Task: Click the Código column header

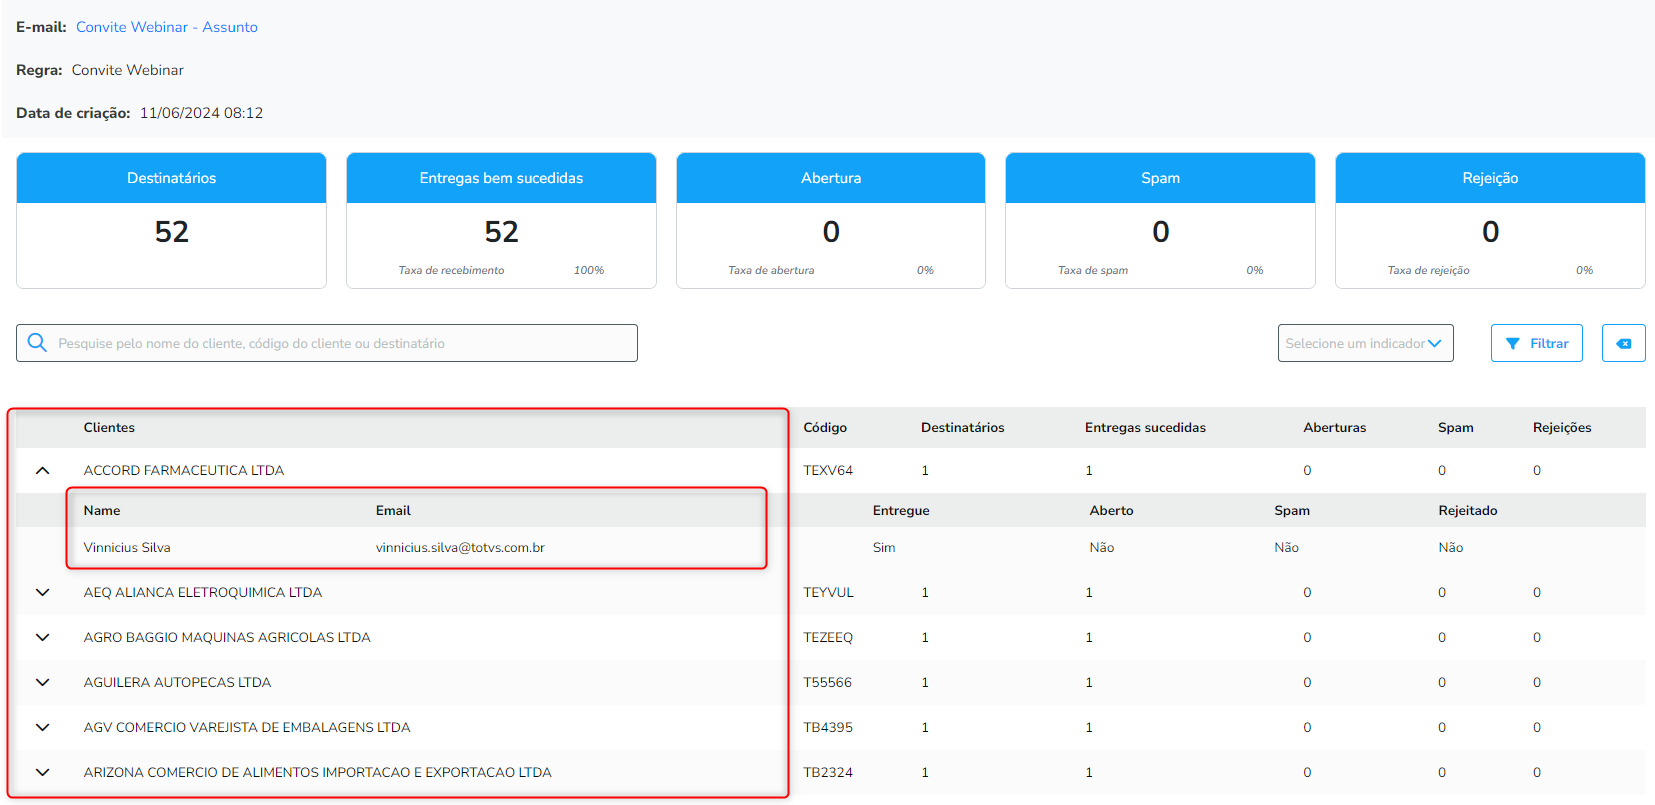Action: pyautogui.click(x=825, y=427)
